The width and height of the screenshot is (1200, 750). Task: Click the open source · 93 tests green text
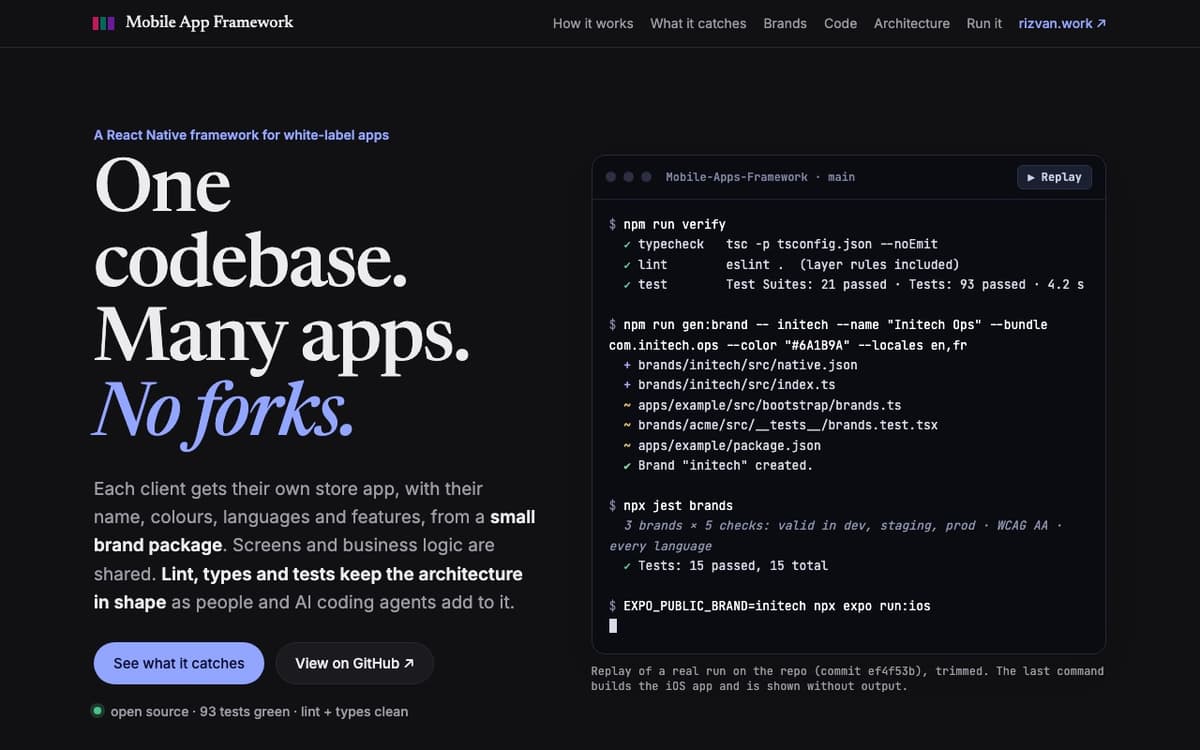coord(259,711)
